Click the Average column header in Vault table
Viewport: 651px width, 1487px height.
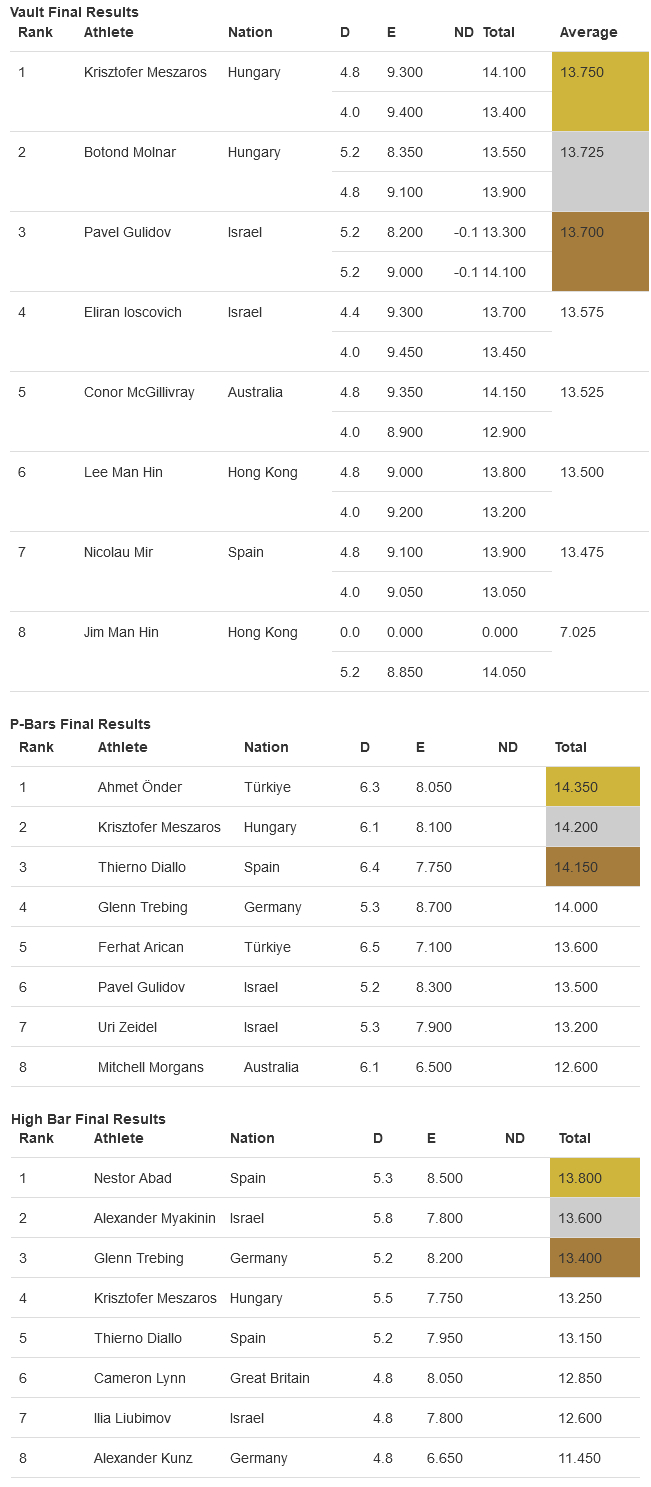tap(589, 32)
